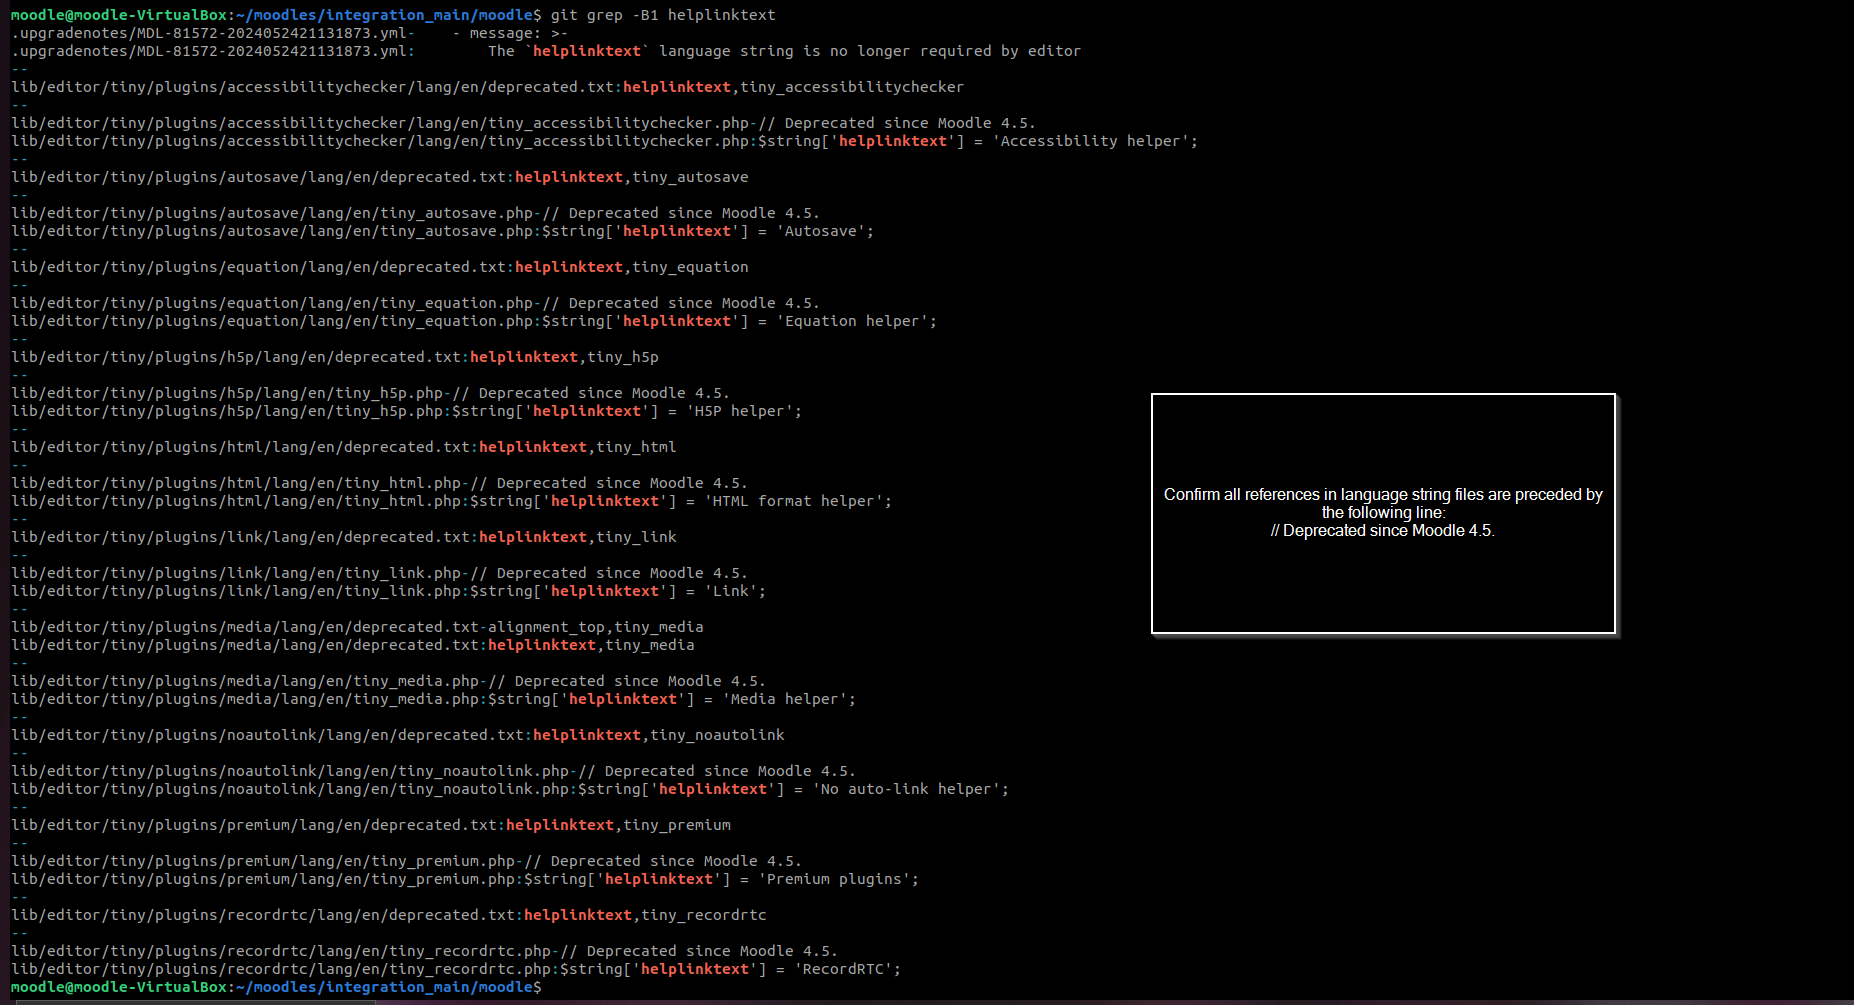This screenshot has height=1005, width=1854.
Task: Click the 'RecordRTC' string definition line
Action: click(456, 969)
